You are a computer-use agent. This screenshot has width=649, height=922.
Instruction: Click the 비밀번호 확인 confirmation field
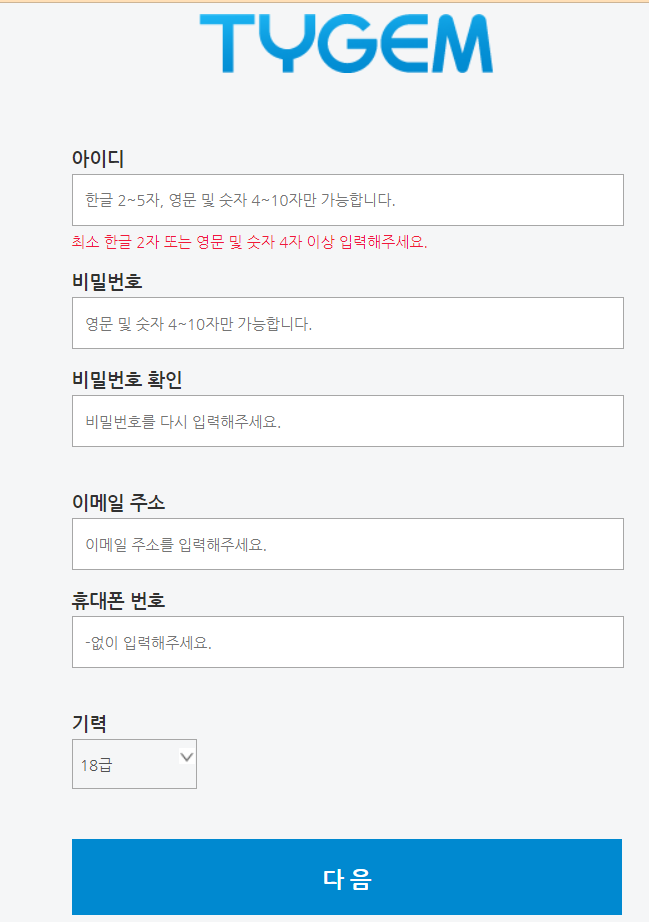346,420
